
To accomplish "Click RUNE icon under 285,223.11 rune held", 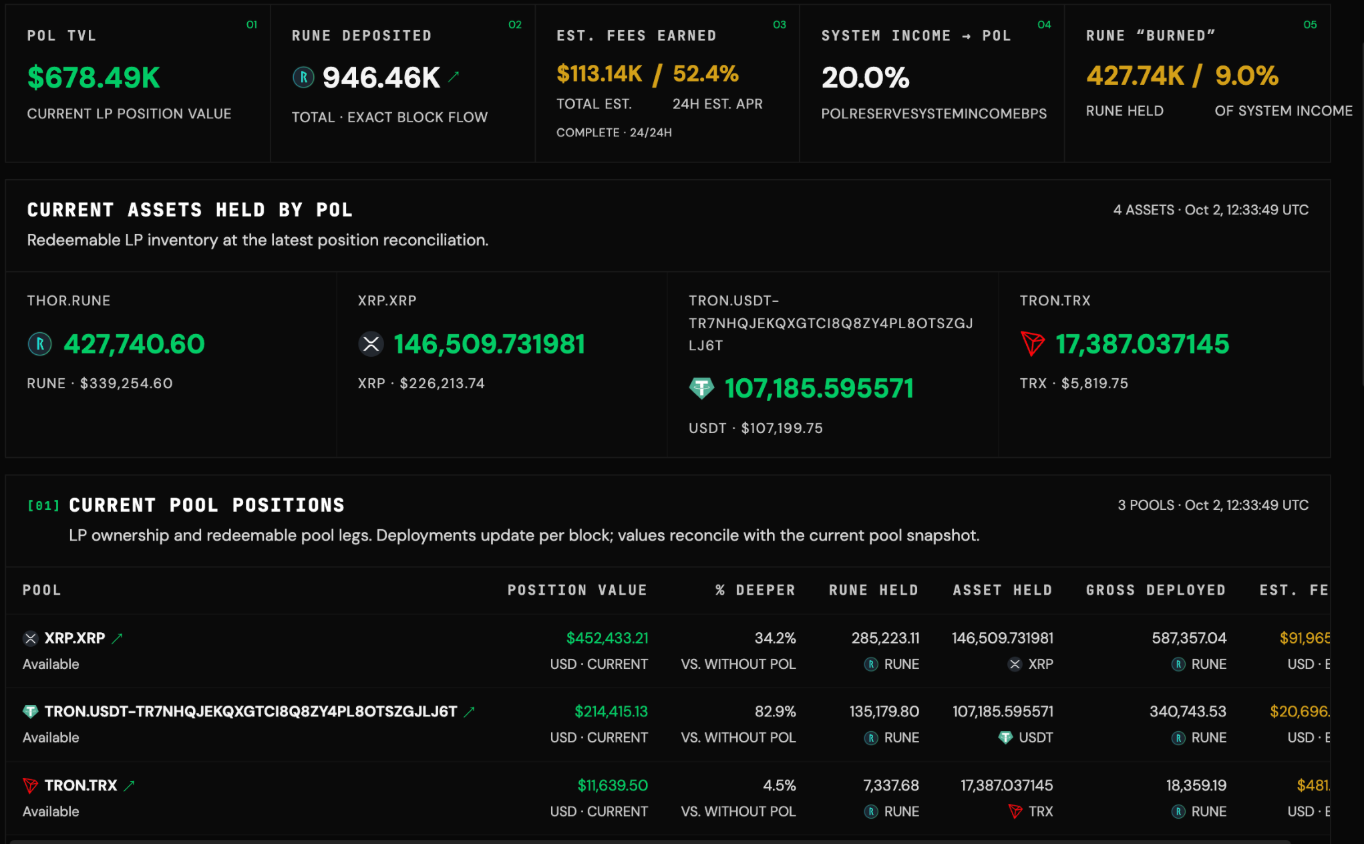I will pos(872,664).
